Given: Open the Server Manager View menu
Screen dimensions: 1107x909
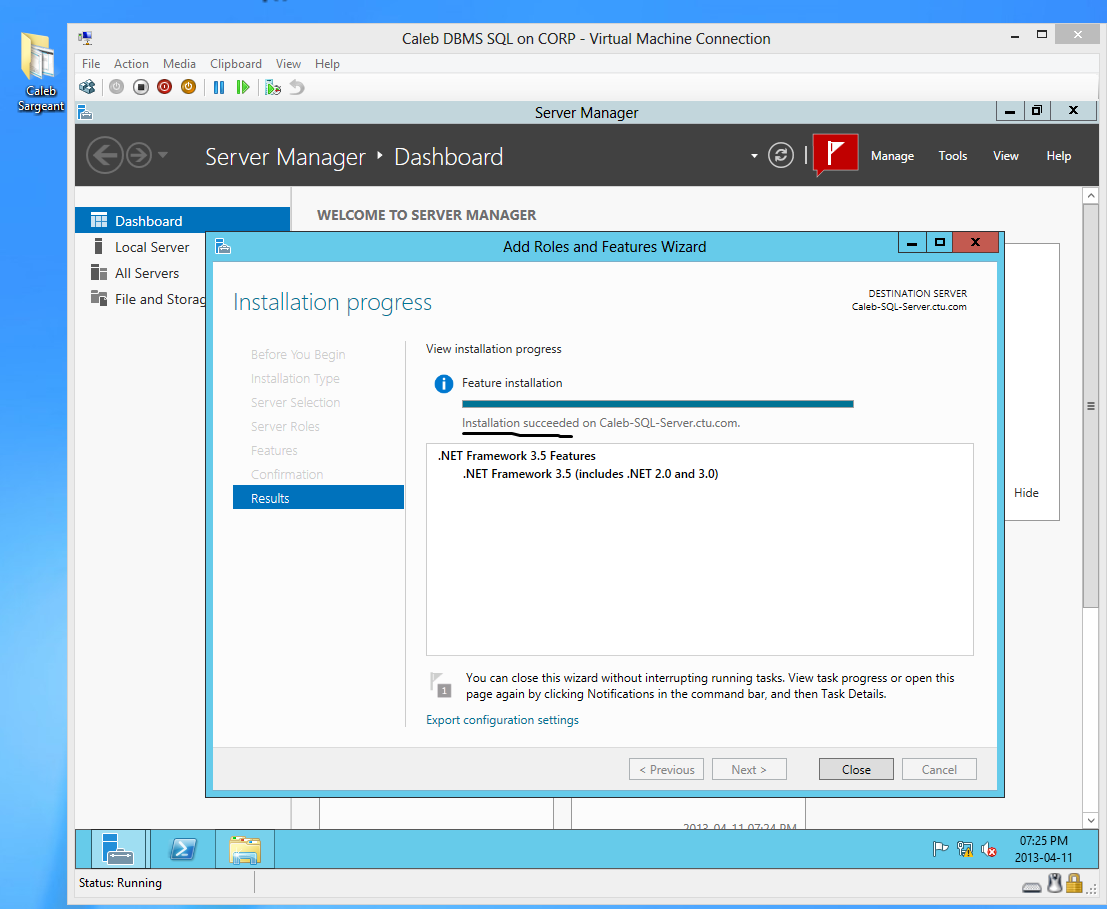Looking at the screenshot, I should click(x=1005, y=156).
